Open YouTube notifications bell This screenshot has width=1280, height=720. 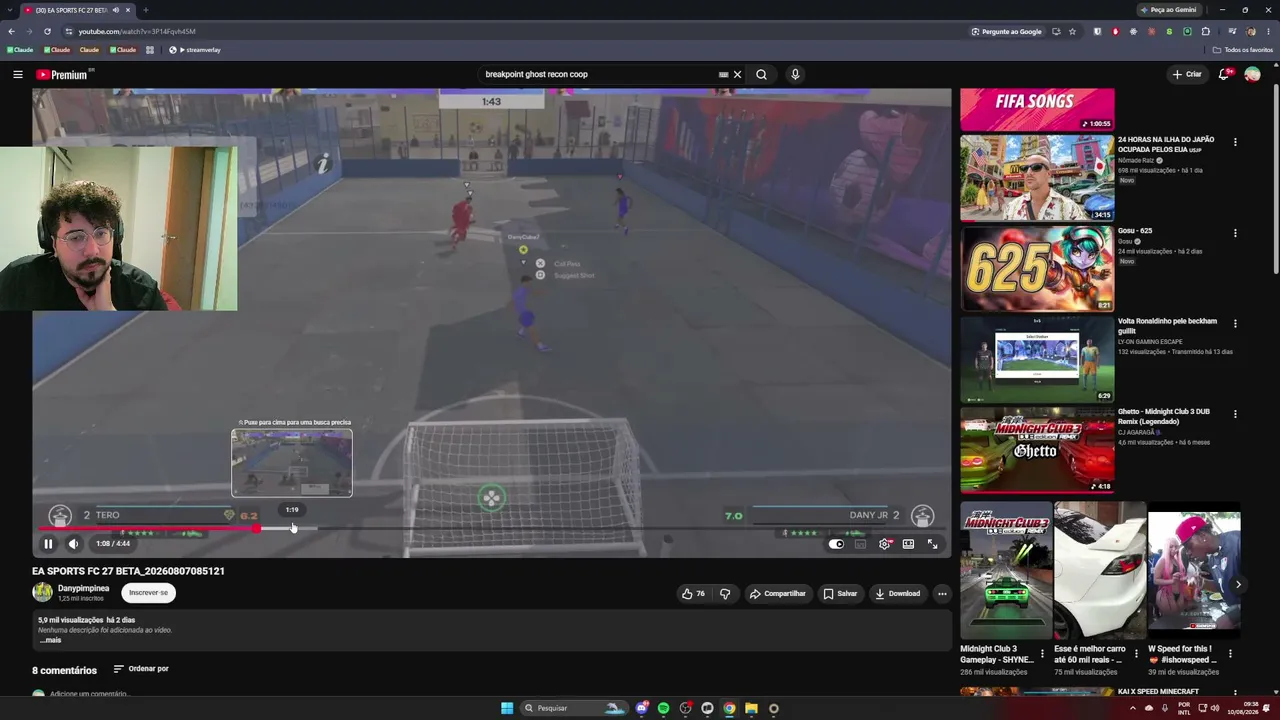[x=1224, y=74]
